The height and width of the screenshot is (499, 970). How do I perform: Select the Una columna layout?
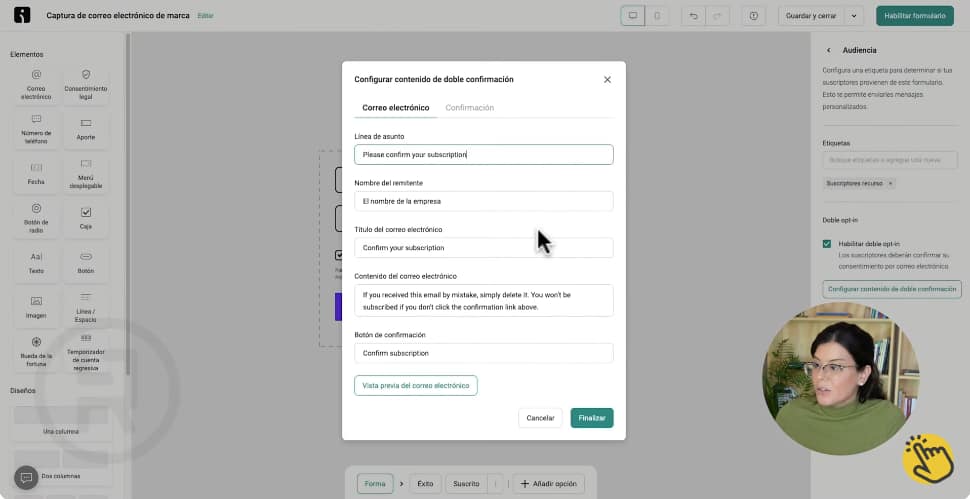(61, 422)
